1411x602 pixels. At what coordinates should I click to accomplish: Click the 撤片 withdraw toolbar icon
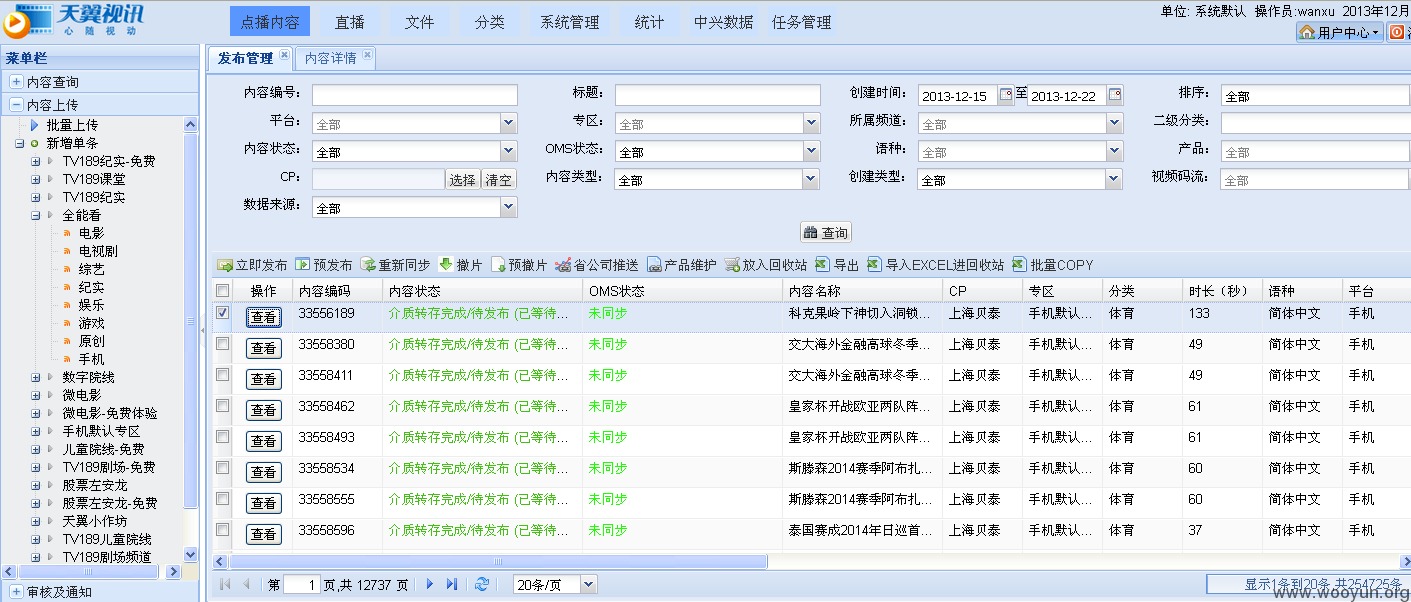tap(446, 265)
